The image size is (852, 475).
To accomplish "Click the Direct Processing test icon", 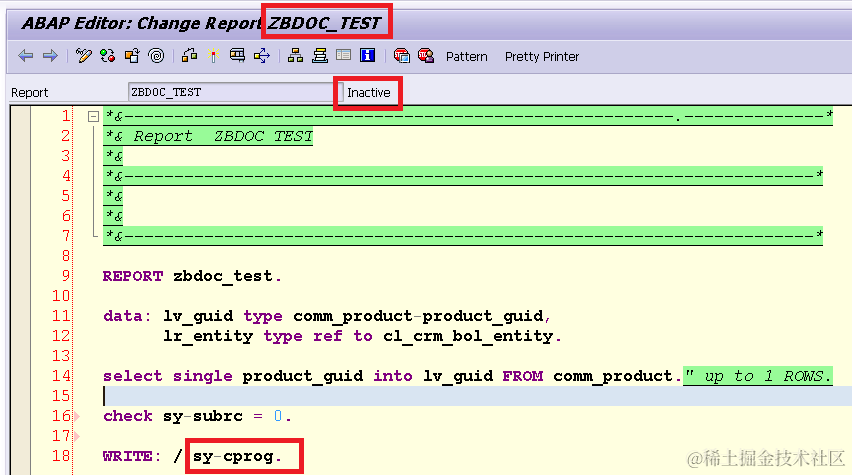I will tap(237, 55).
